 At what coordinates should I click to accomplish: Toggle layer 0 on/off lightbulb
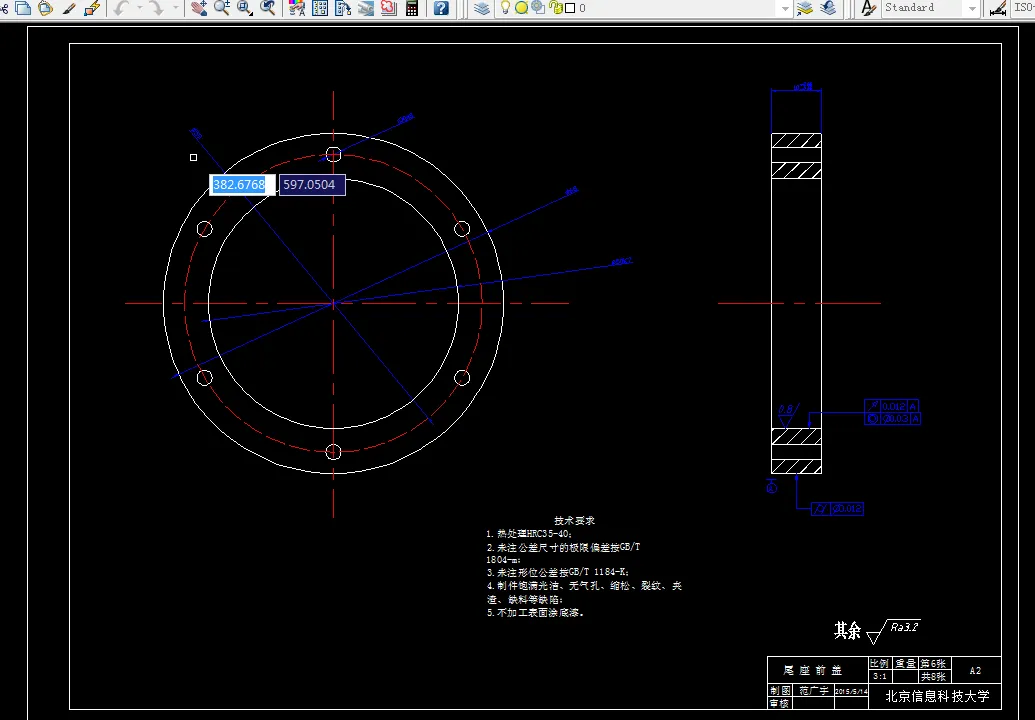505,8
